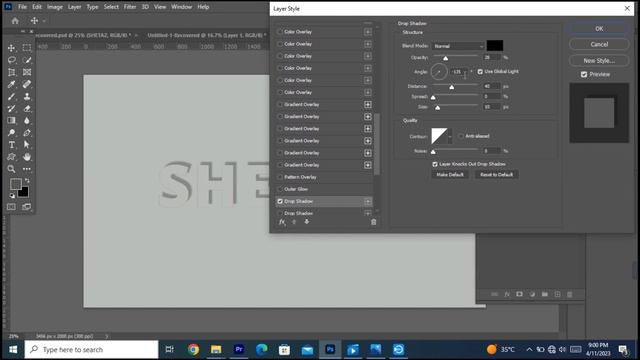This screenshot has height=360, width=640.
Task: Click the foreground color swatch in toolbox
Action: click(x=16, y=184)
